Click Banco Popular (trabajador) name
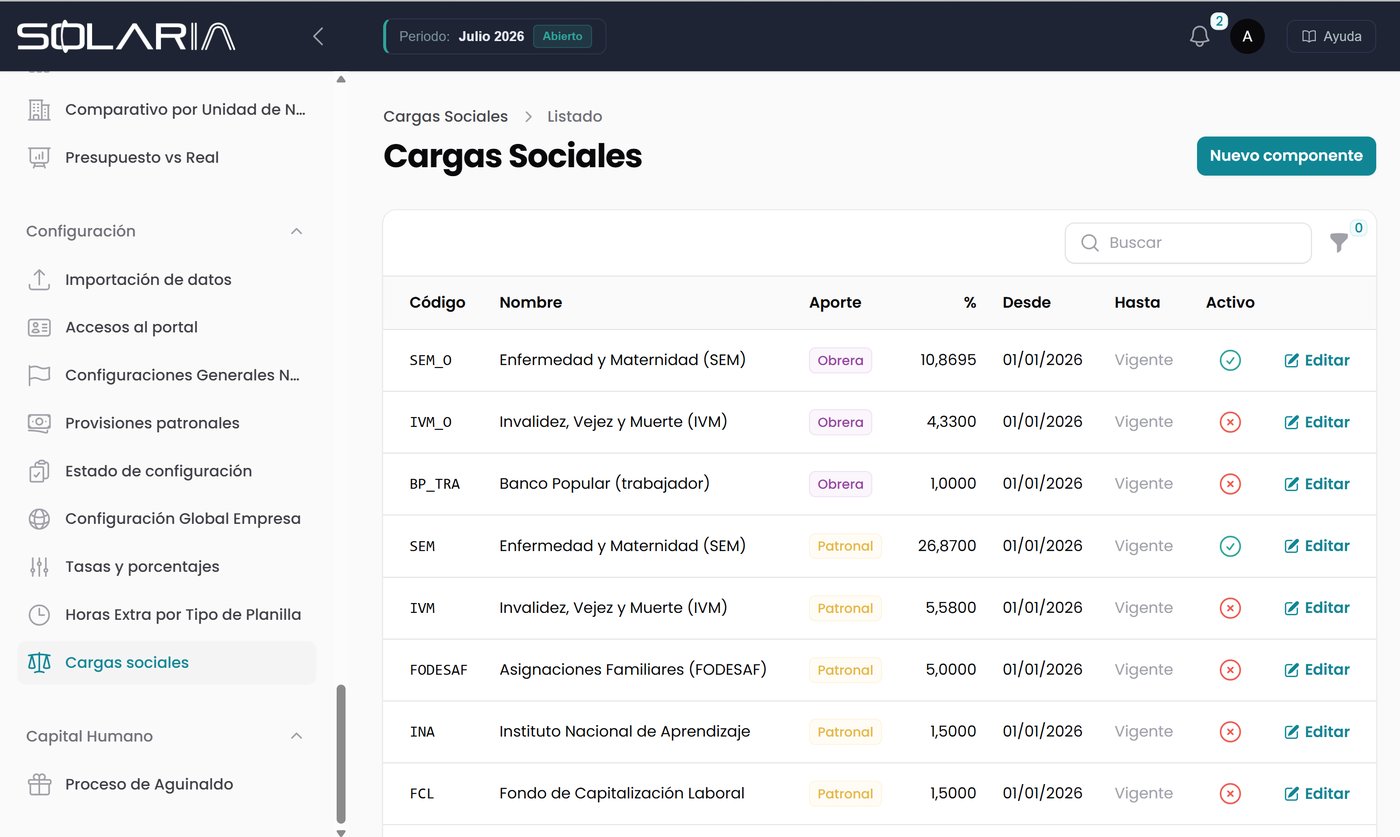Viewport: 1400px width, 837px height. (604, 483)
